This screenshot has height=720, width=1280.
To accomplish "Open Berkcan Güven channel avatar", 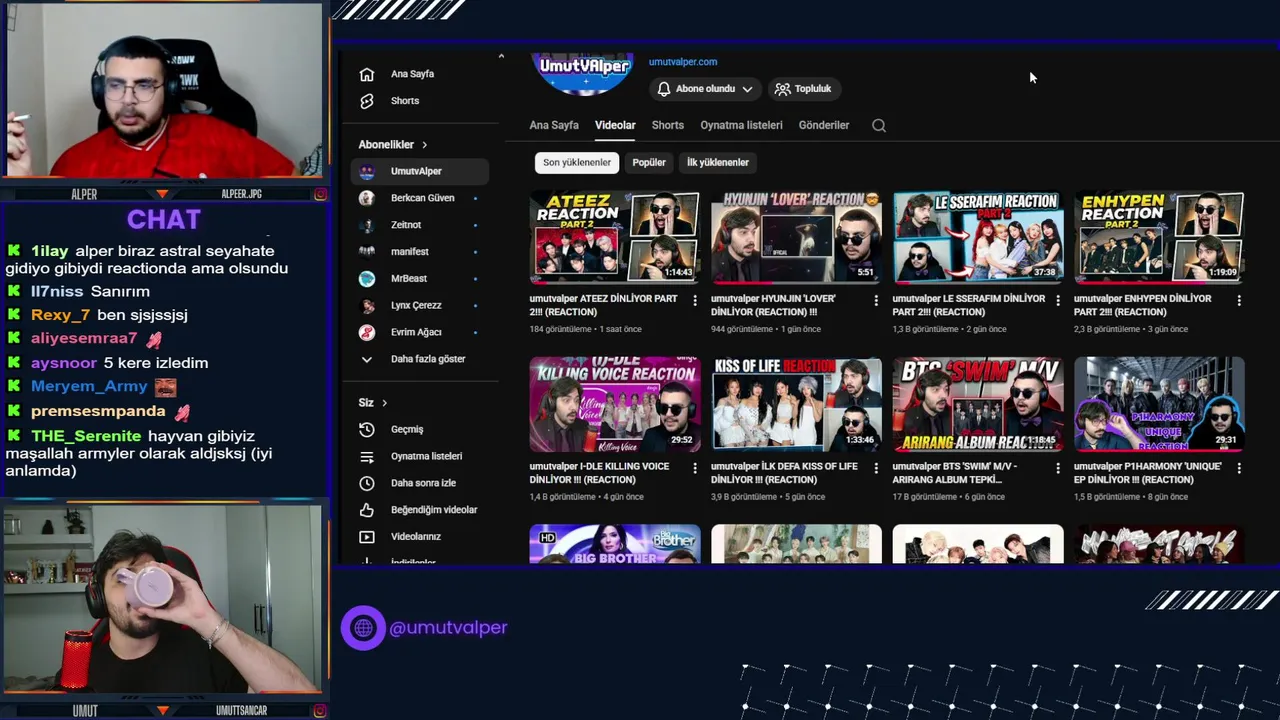I will click(x=367, y=198).
